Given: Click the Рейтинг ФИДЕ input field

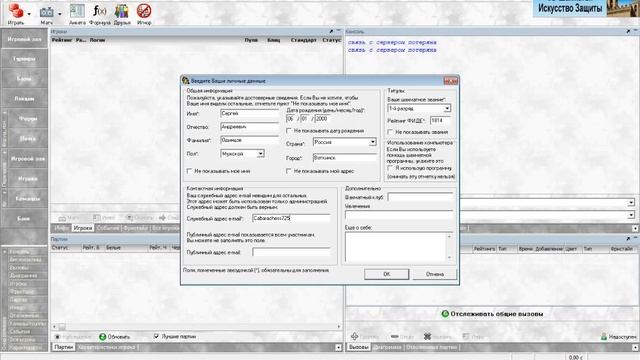Looking at the screenshot, I should [440, 120].
